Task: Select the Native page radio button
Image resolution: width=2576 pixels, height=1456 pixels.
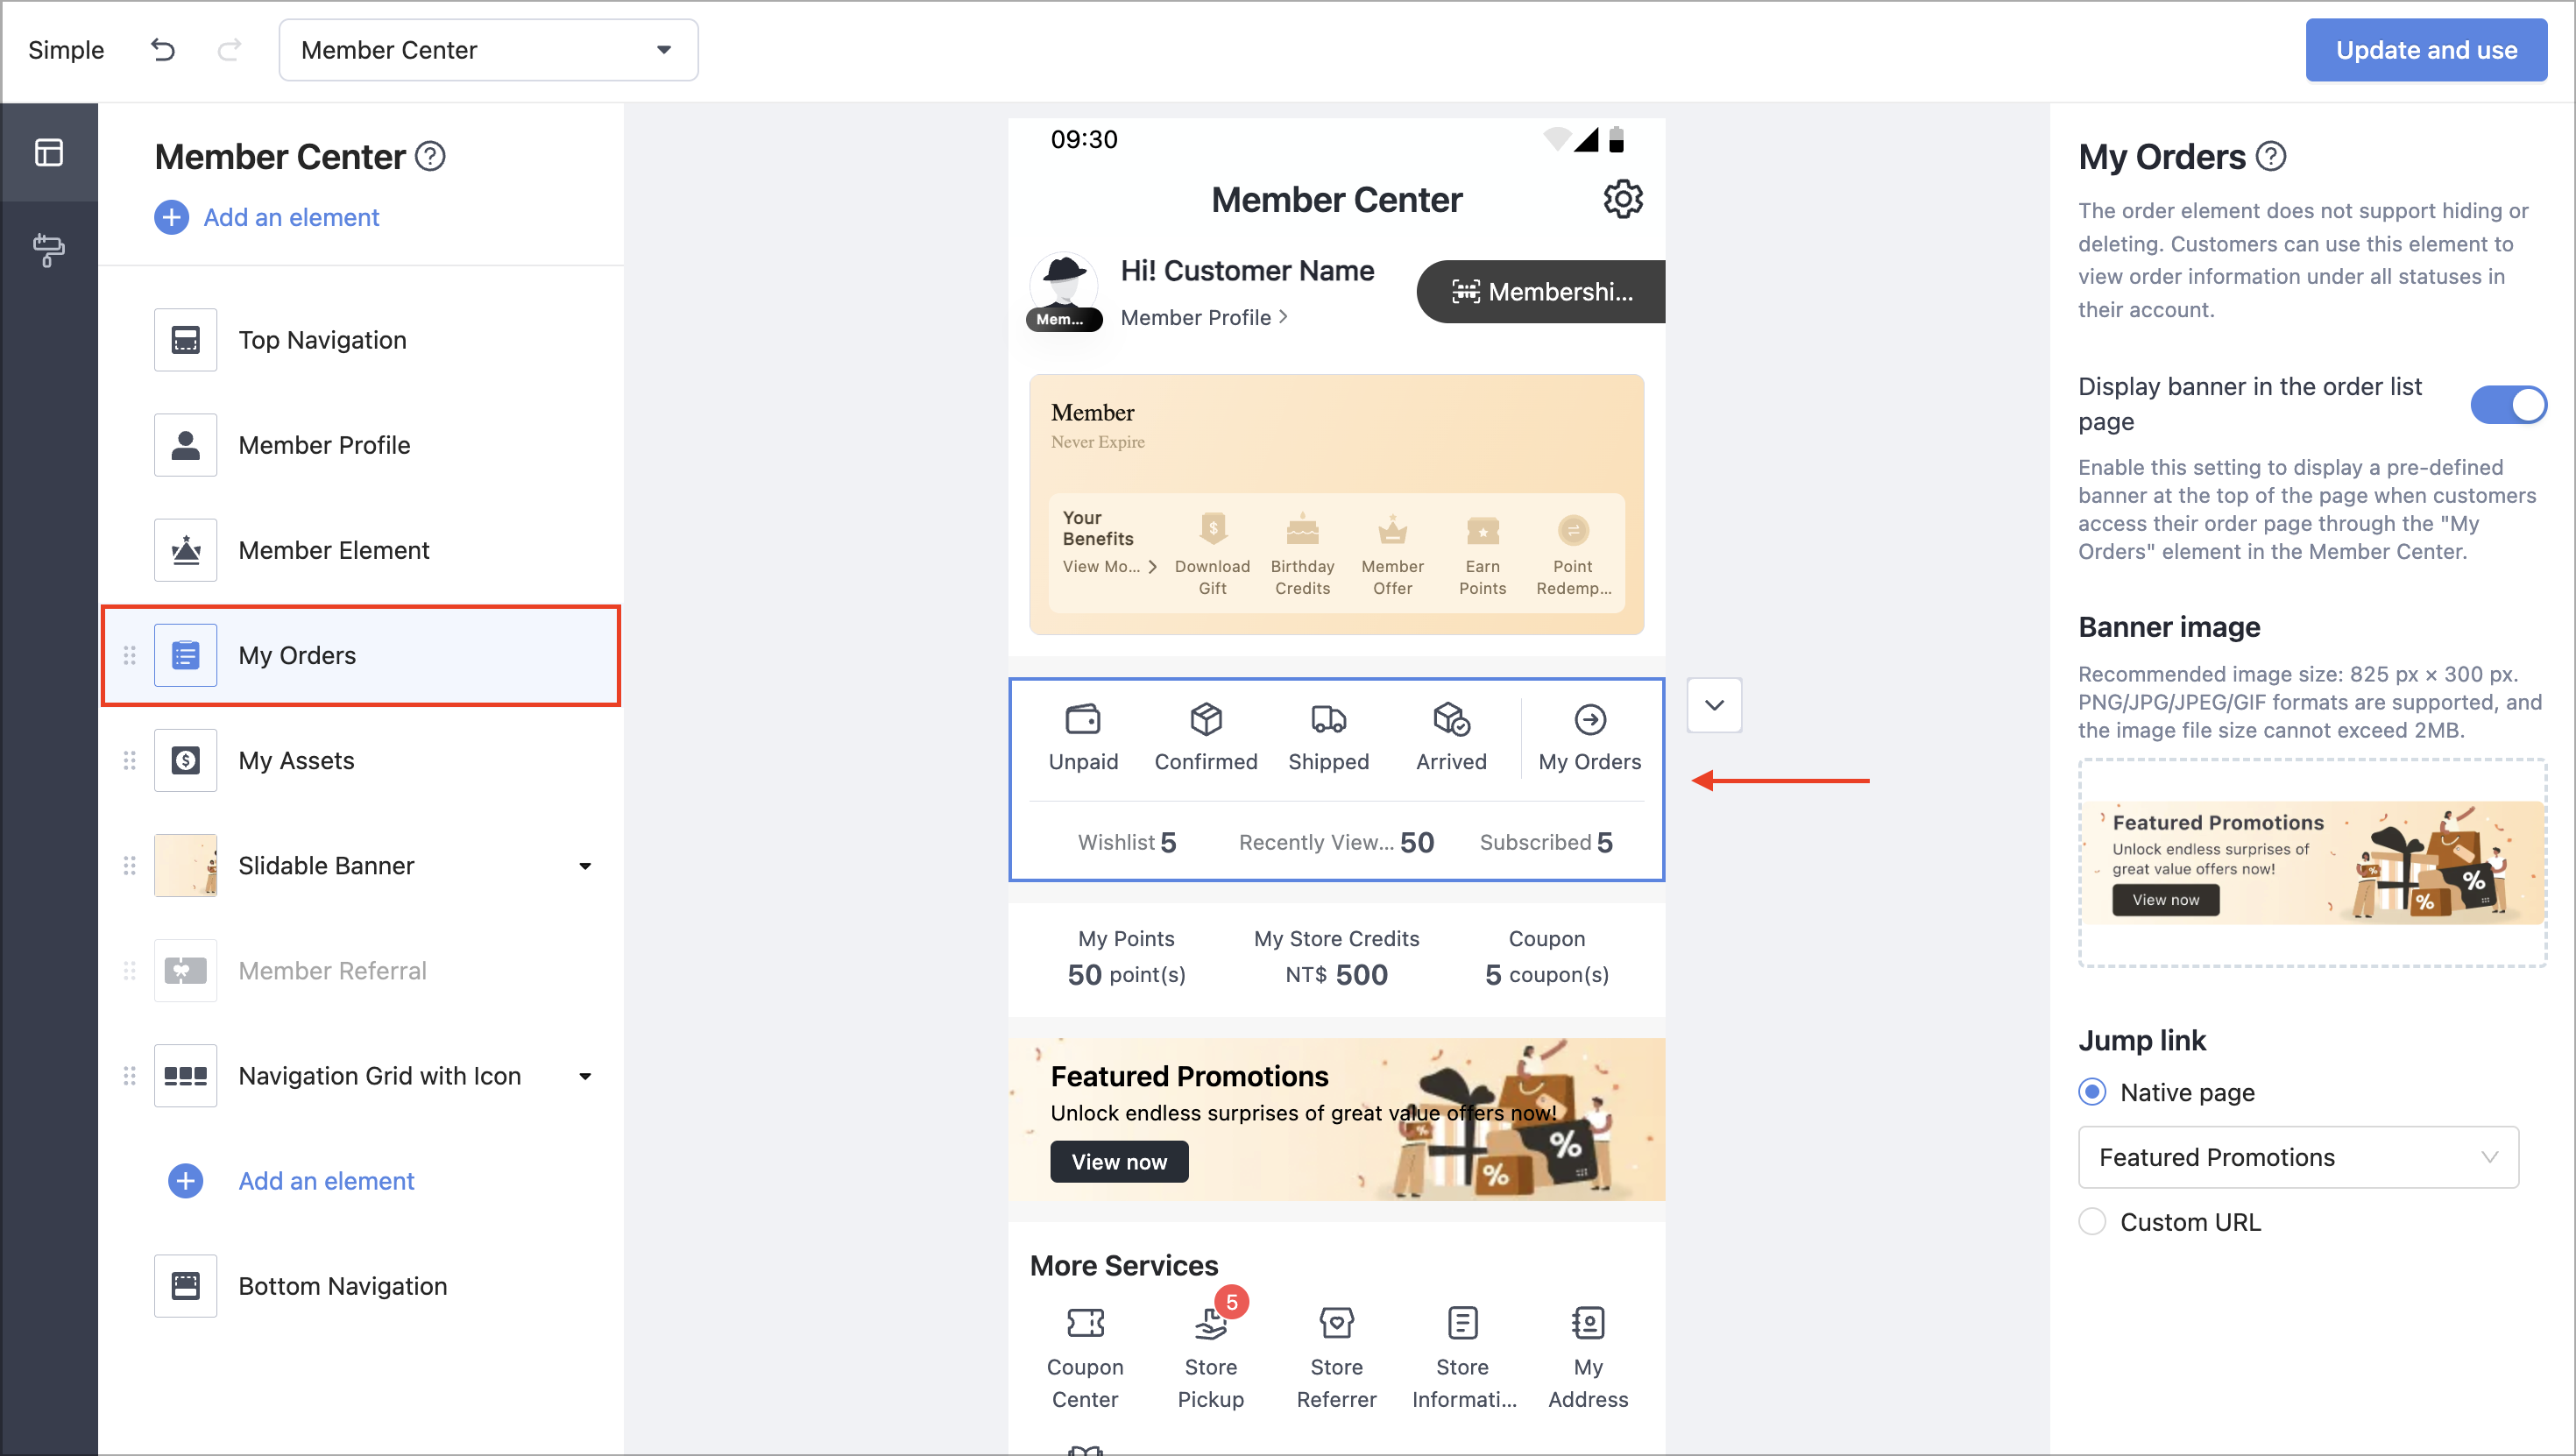Action: click(2091, 1091)
